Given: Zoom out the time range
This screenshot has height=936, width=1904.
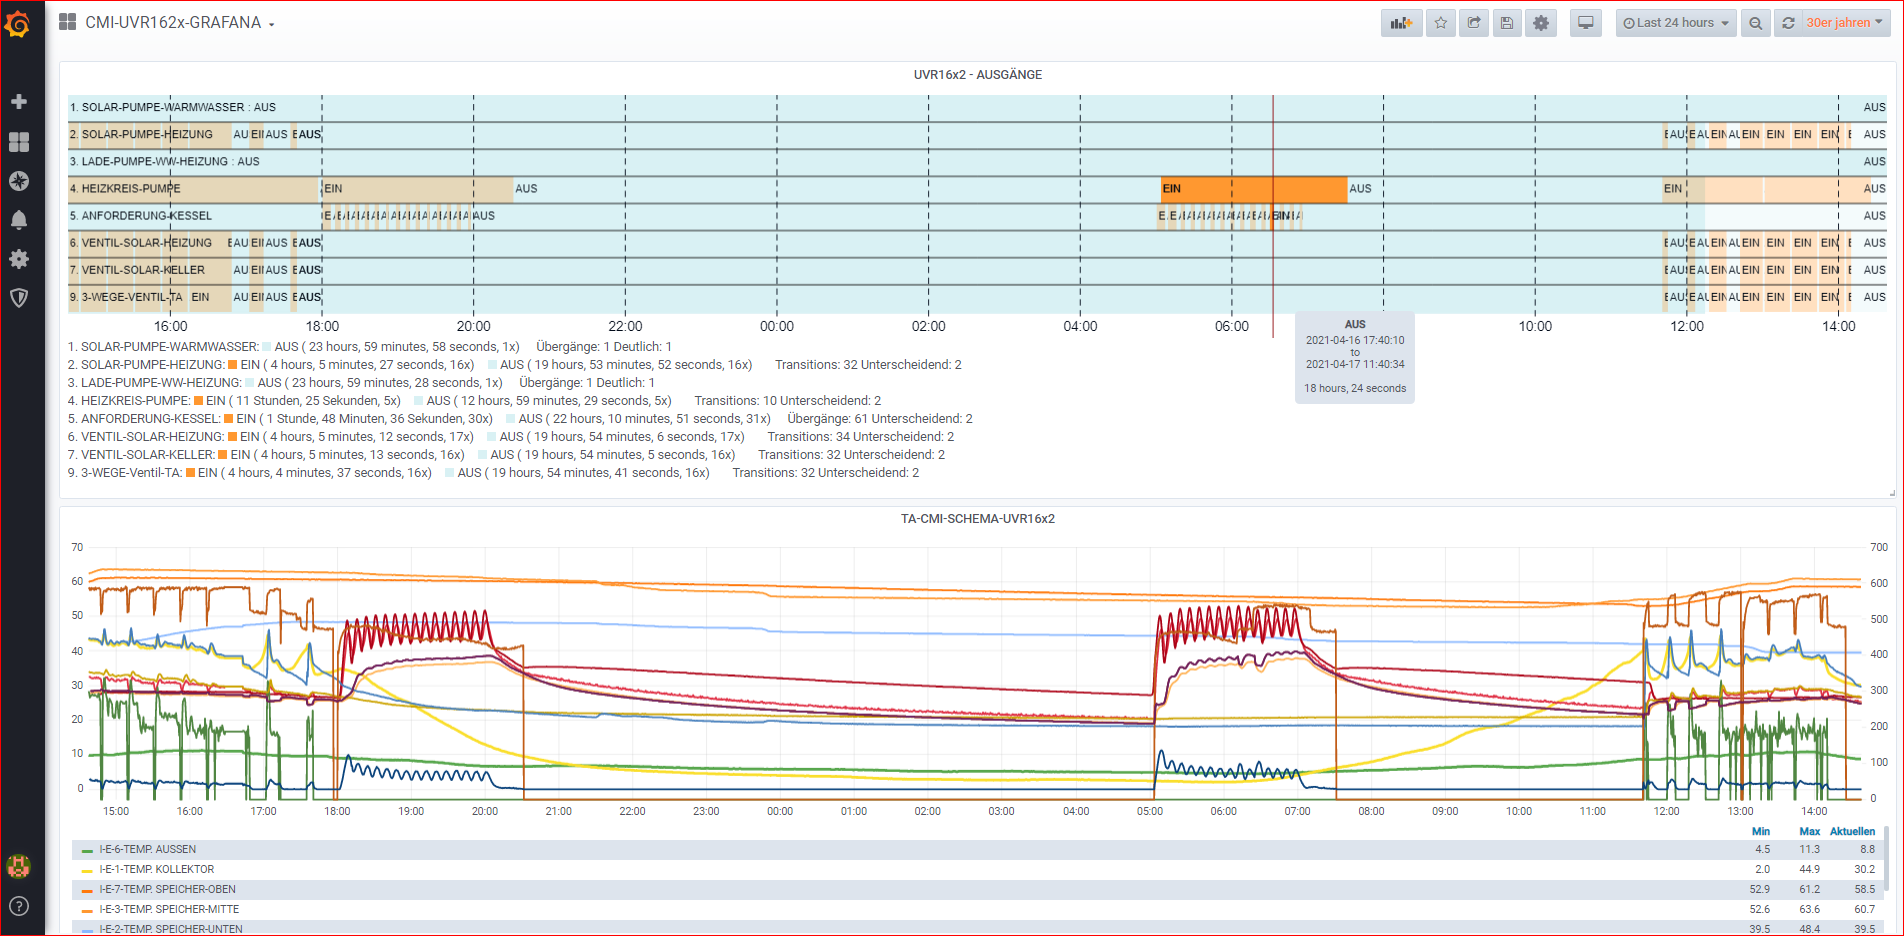Looking at the screenshot, I should (1755, 23).
